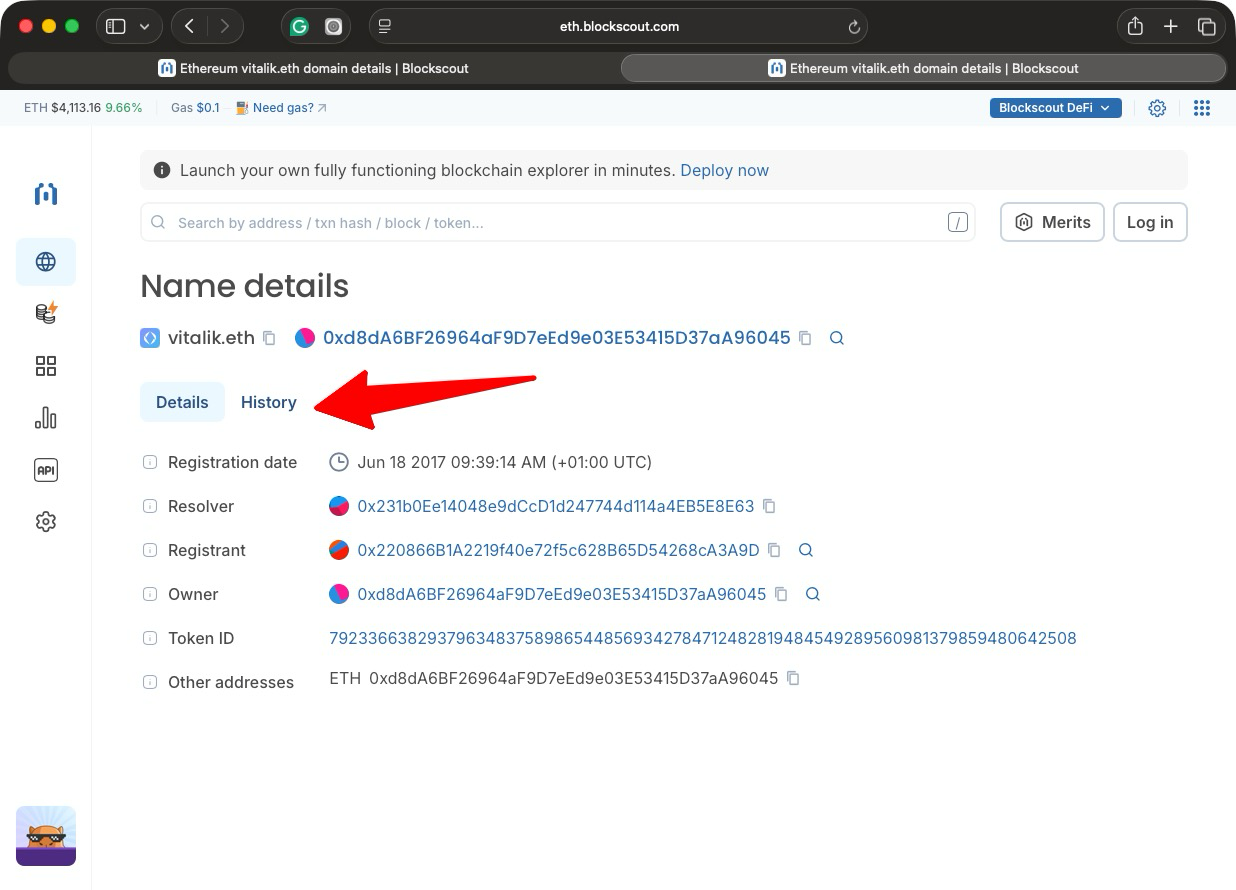The height and width of the screenshot is (890, 1236).
Task: Click the Grammarly extension icon in the toolbar
Action: 299,26
